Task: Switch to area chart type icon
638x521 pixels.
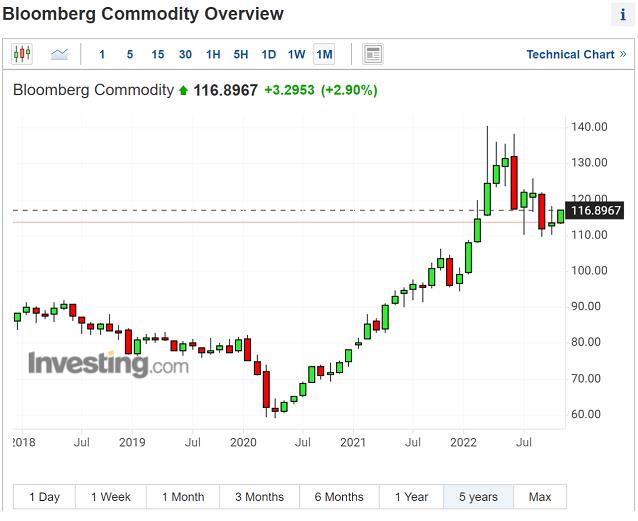Action: click(59, 54)
